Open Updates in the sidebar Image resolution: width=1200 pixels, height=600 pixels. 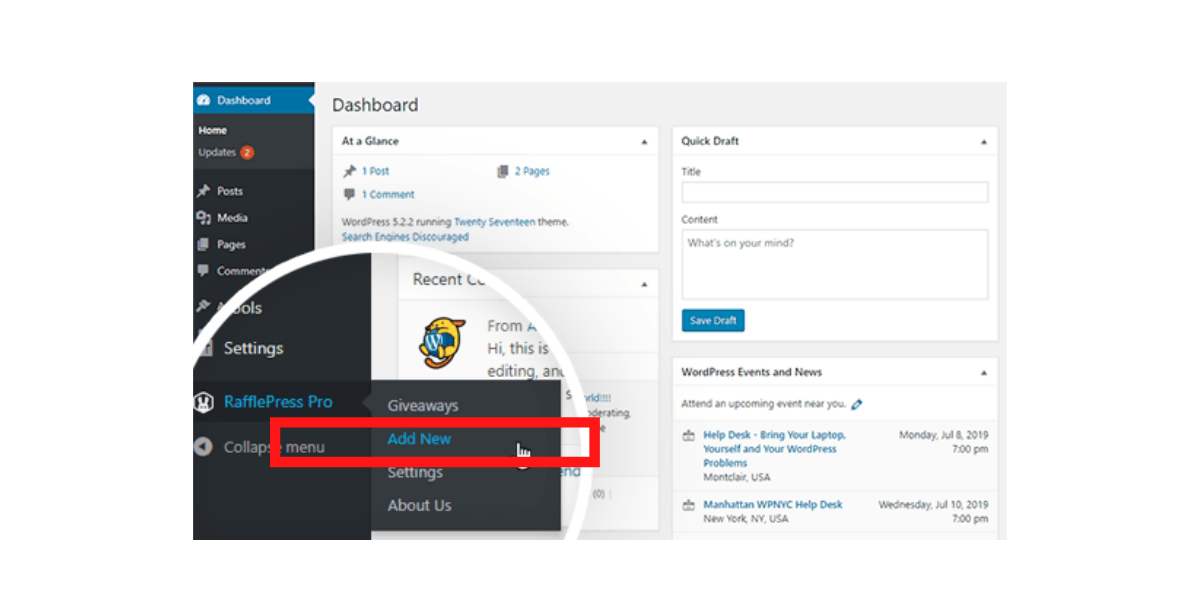(217, 153)
